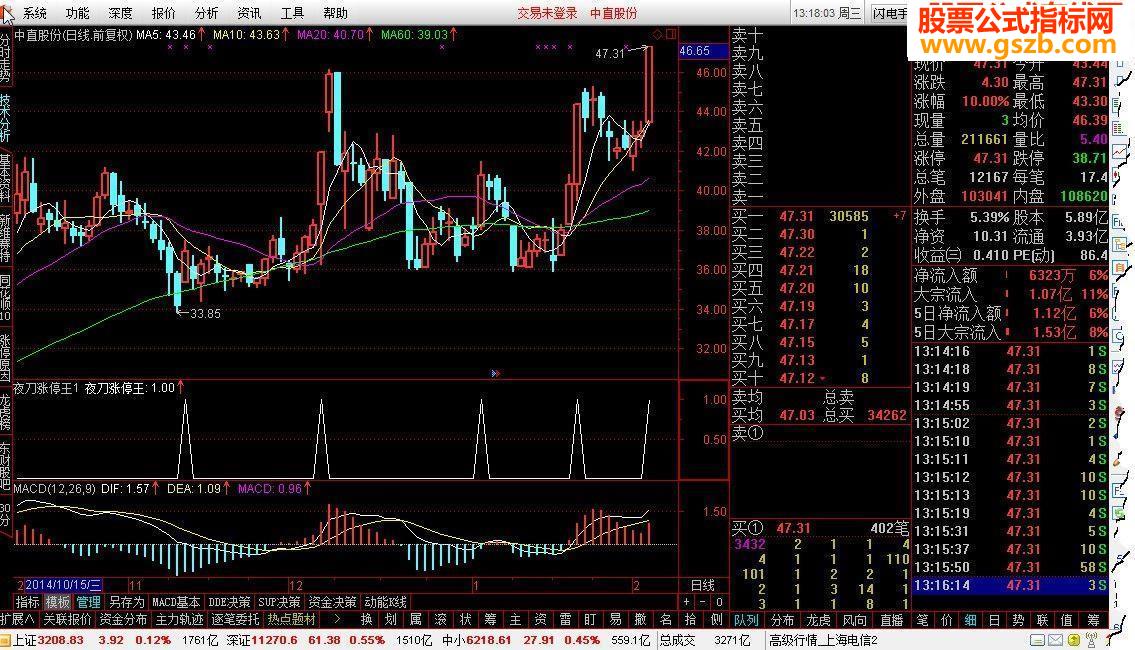Select the 直播 tab under order book
Viewport: 1135px width, 650px height.
(891, 620)
